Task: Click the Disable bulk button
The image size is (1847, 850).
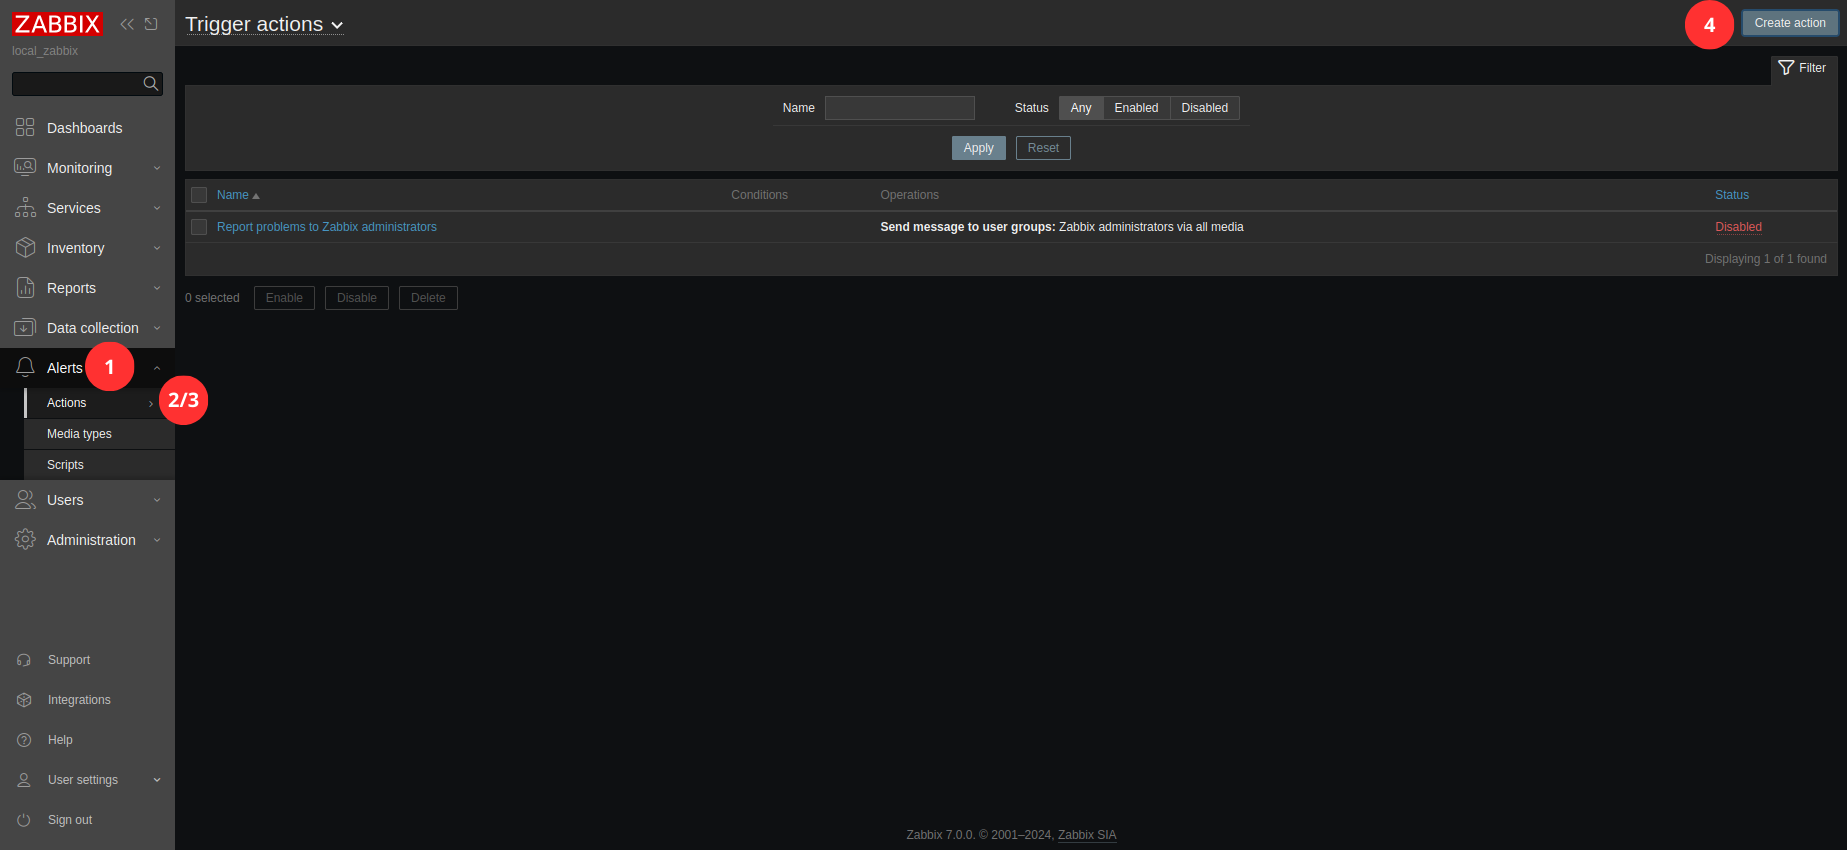Action: [357, 298]
